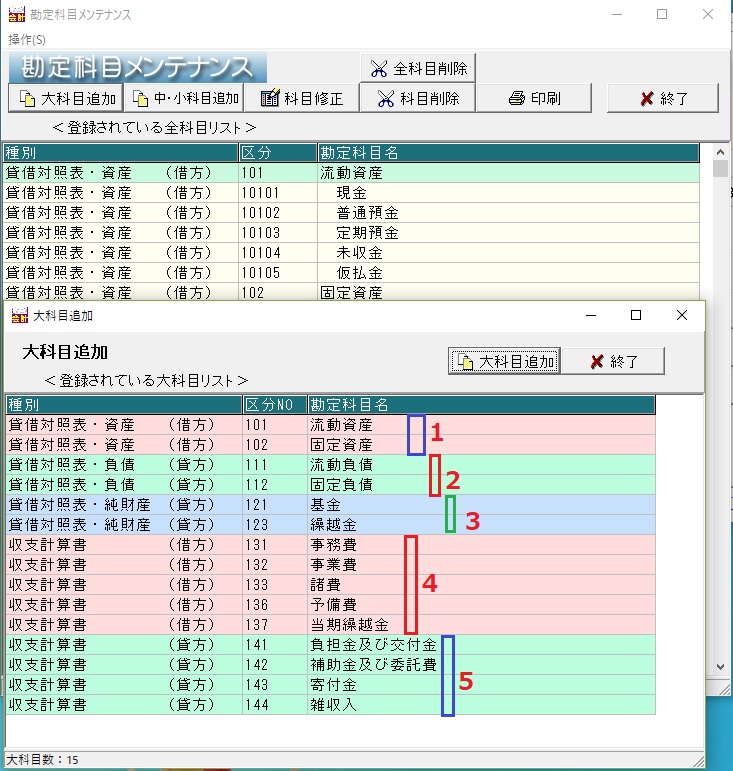
Task: Click code 10103 cell in main list
Action: tap(278, 233)
